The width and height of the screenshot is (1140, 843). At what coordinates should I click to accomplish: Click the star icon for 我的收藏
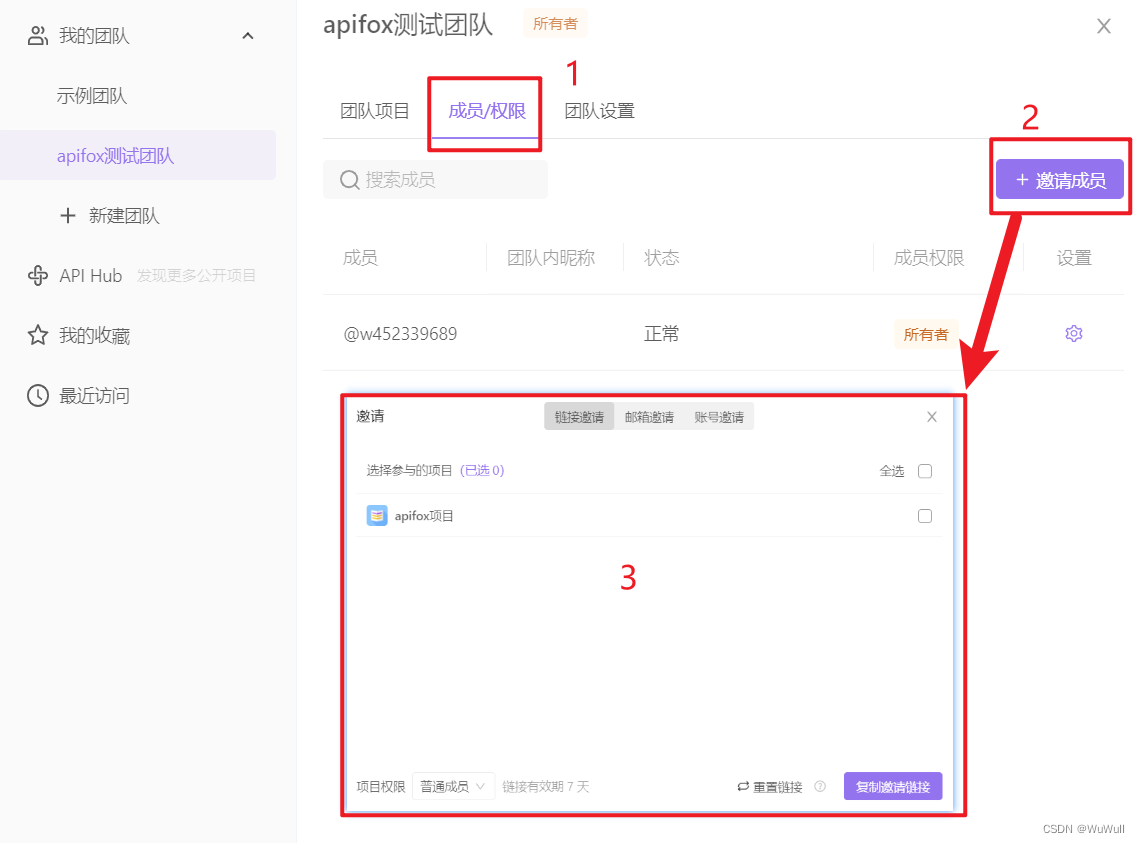pyautogui.click(x=38, y=335)
